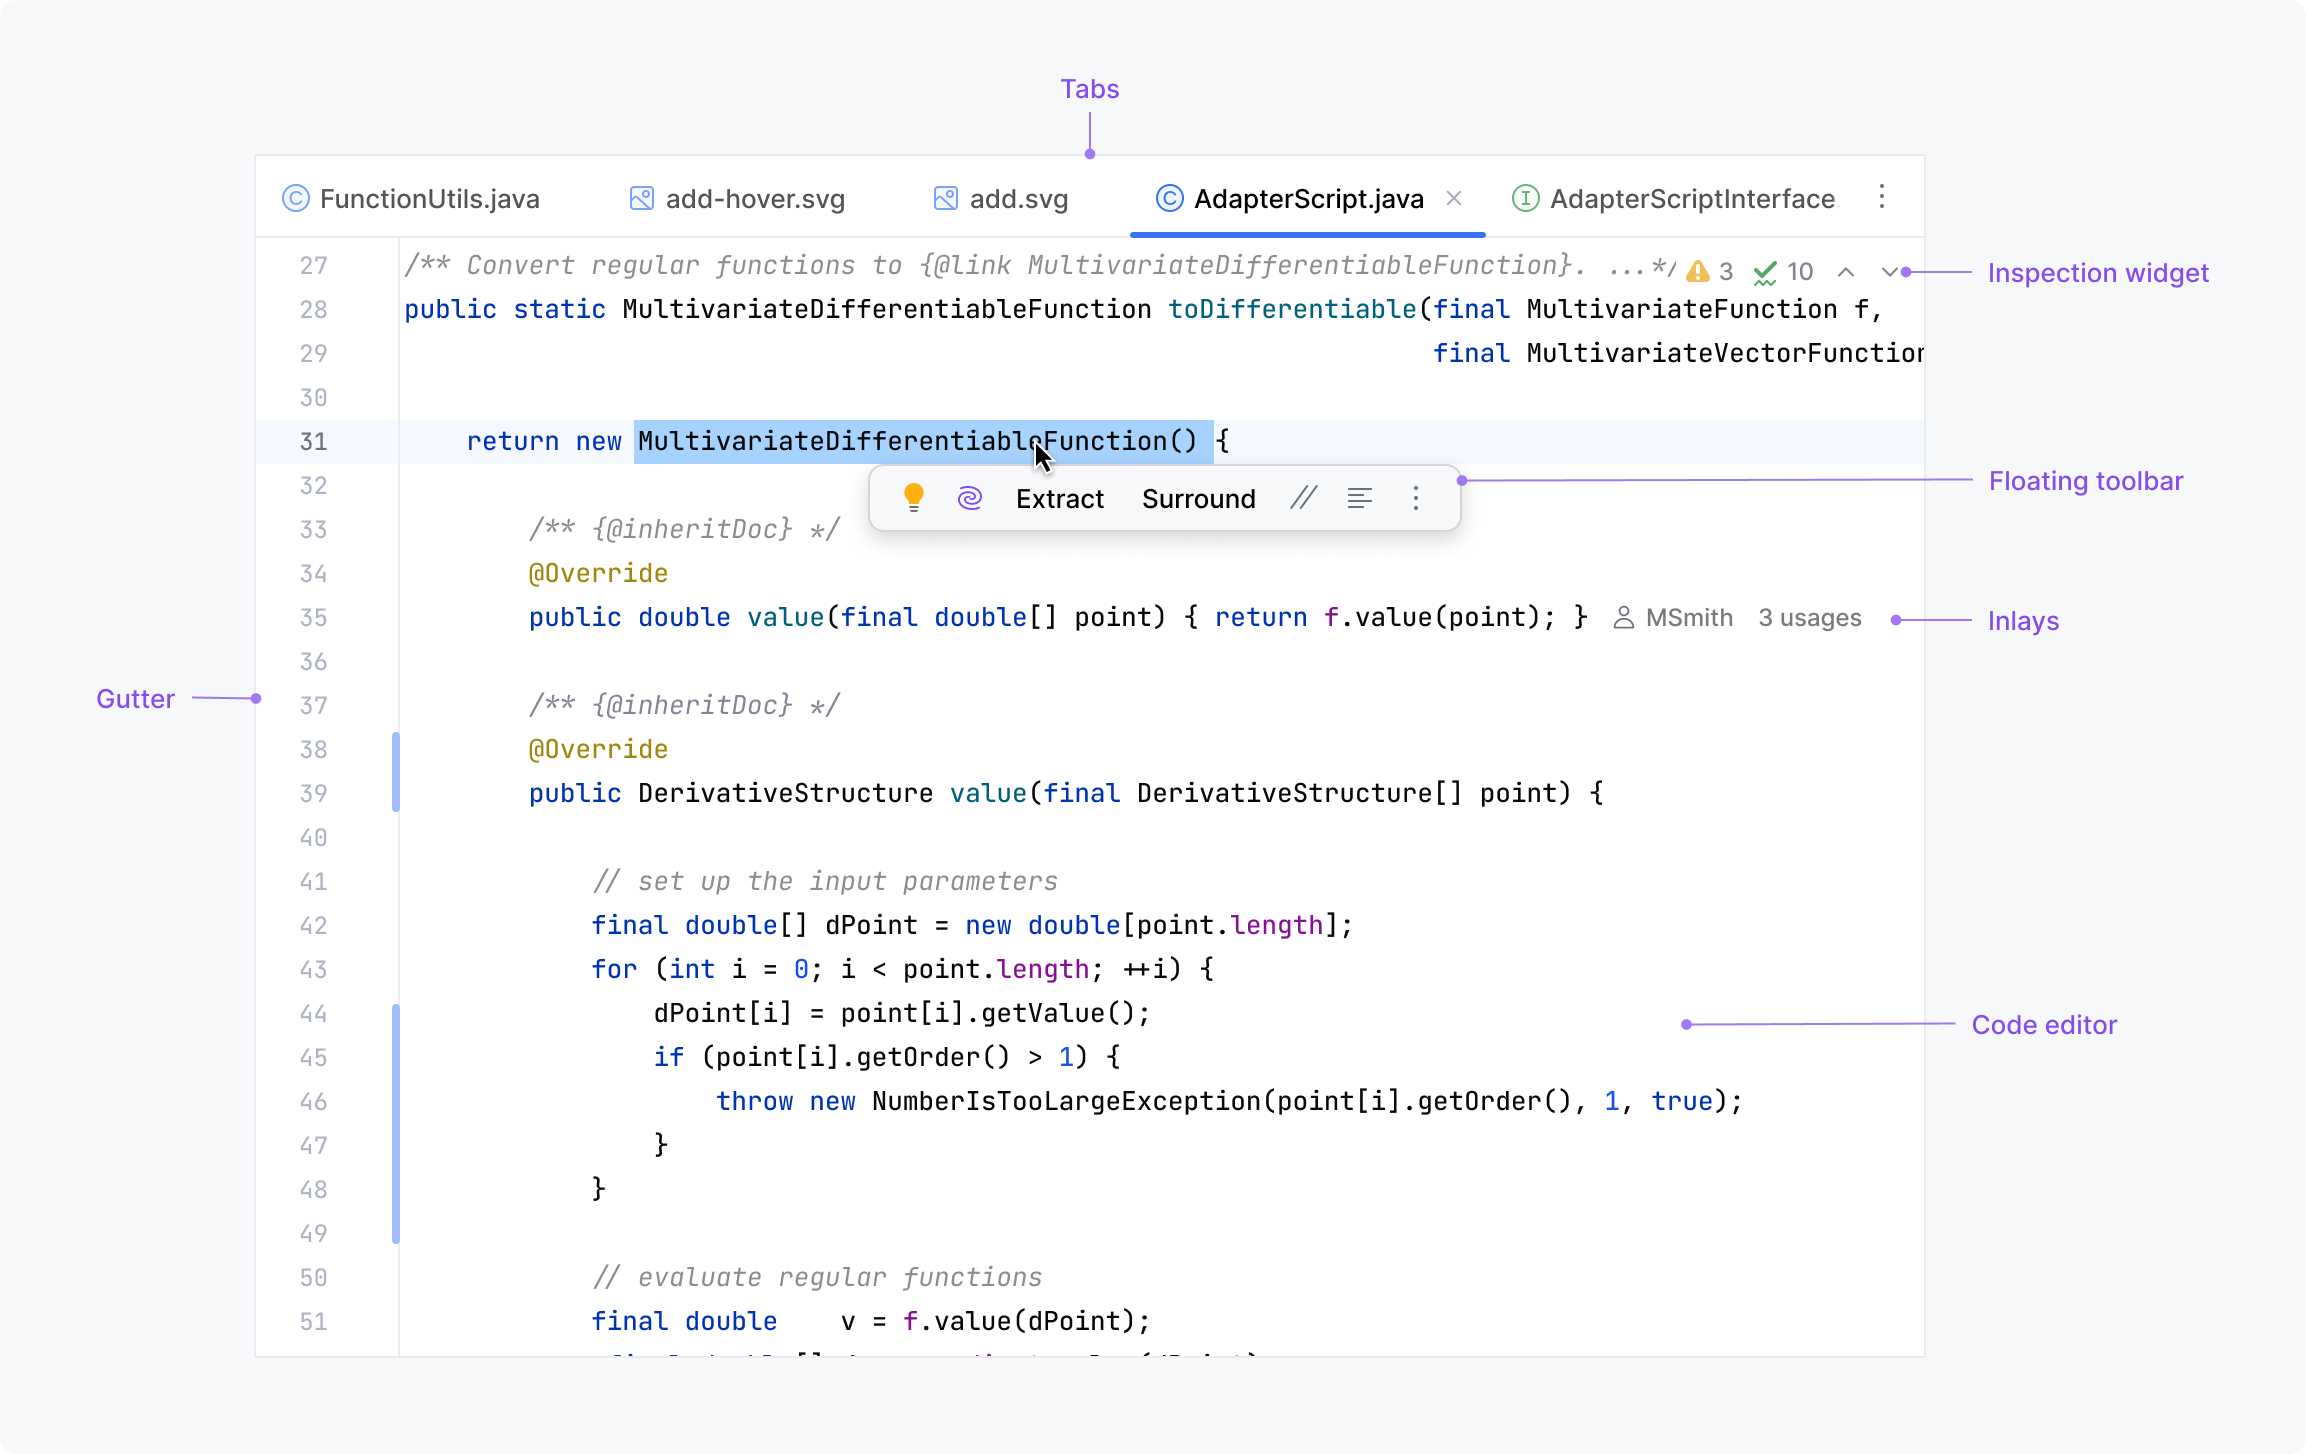2306x1454 pixels.
Task: Click the yellow warning triangle icon
Action: (x=1697, y=271)
